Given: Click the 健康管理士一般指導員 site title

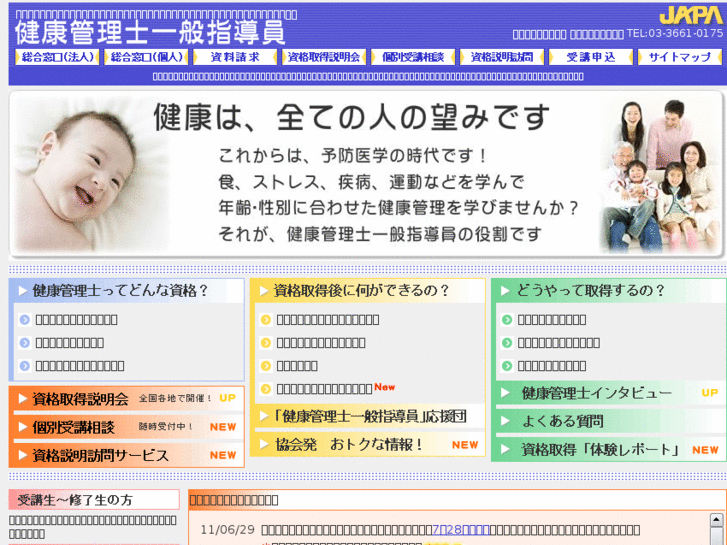Looking at the screenshot, I should (x=150, y=32).
